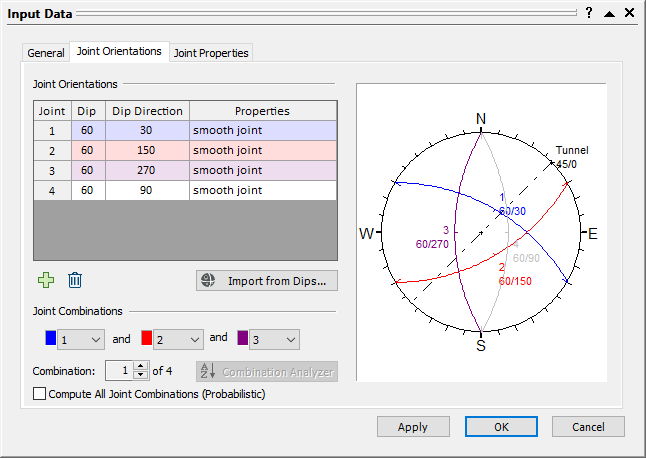Click the Dip cell of joint 2
This screenshot has width=646, height=458.
click(88, 150)
